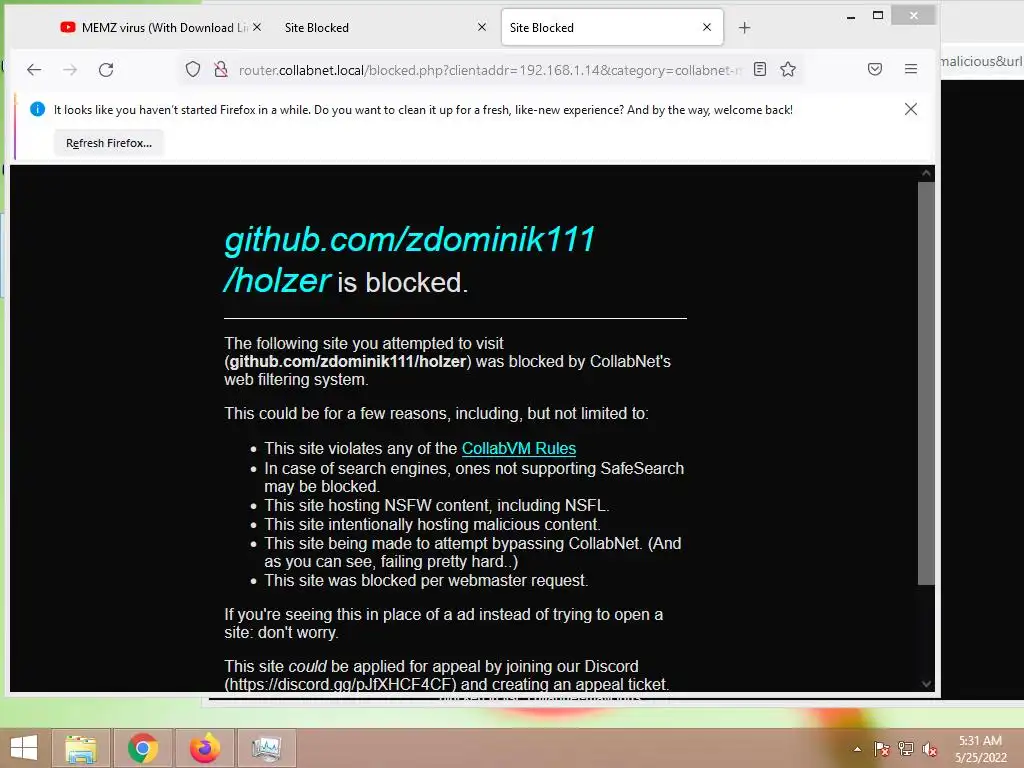
Task: Close the active Site Blocked tab
Action: click(707, 27)
